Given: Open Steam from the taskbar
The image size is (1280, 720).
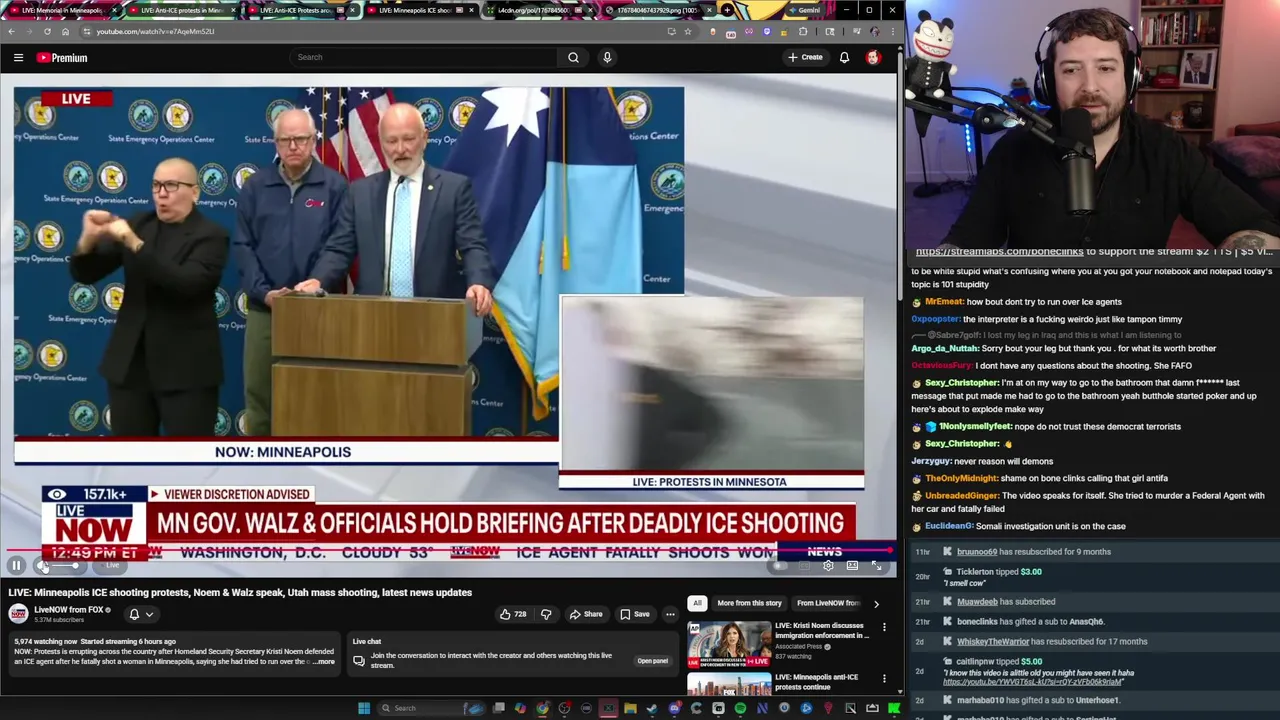Looking at the screenshot, I should [652, 708].
